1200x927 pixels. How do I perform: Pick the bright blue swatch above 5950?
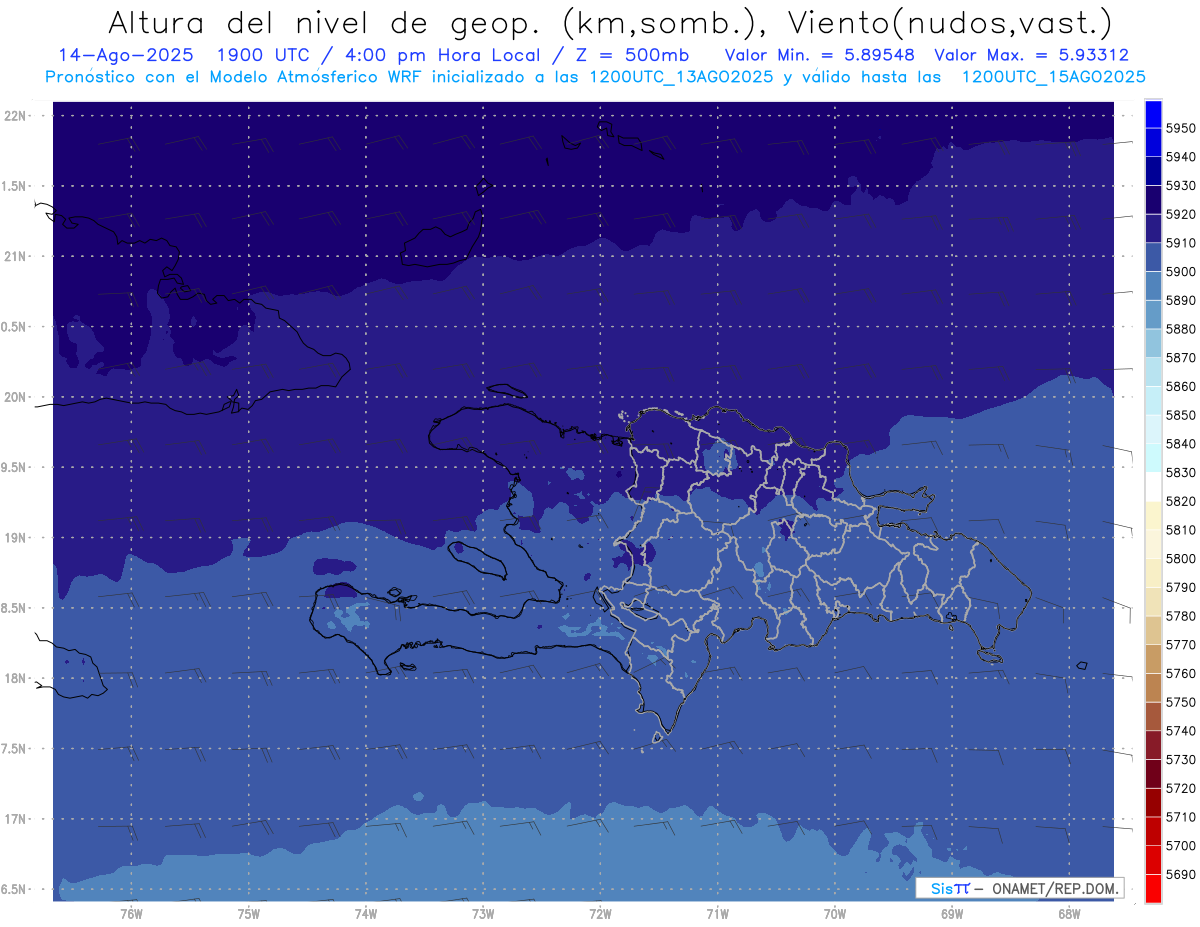1153,114
